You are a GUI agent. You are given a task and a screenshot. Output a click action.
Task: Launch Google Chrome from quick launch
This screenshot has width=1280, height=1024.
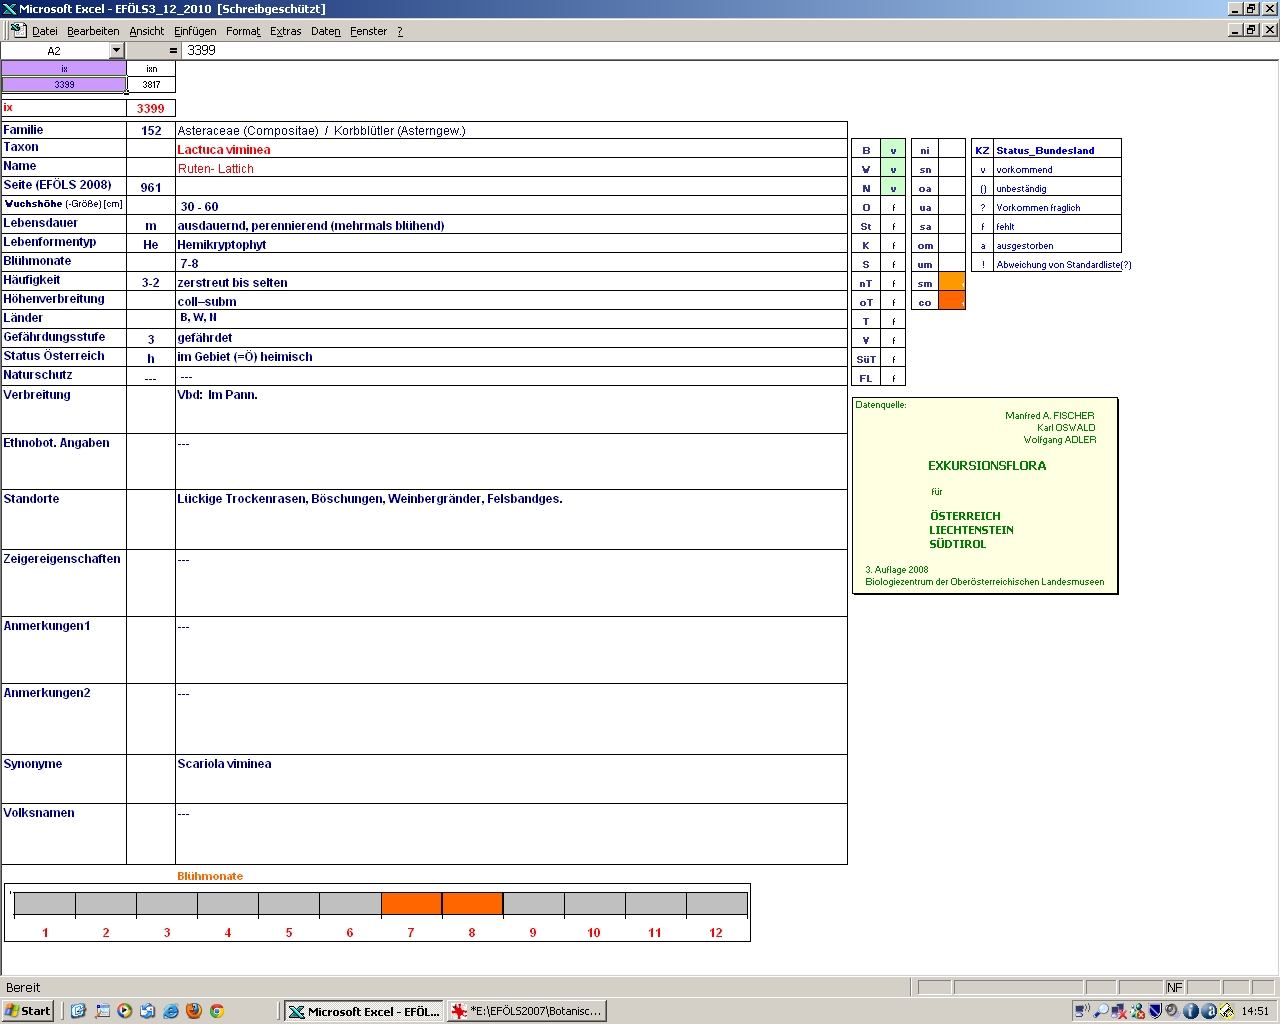(217, 1011)
